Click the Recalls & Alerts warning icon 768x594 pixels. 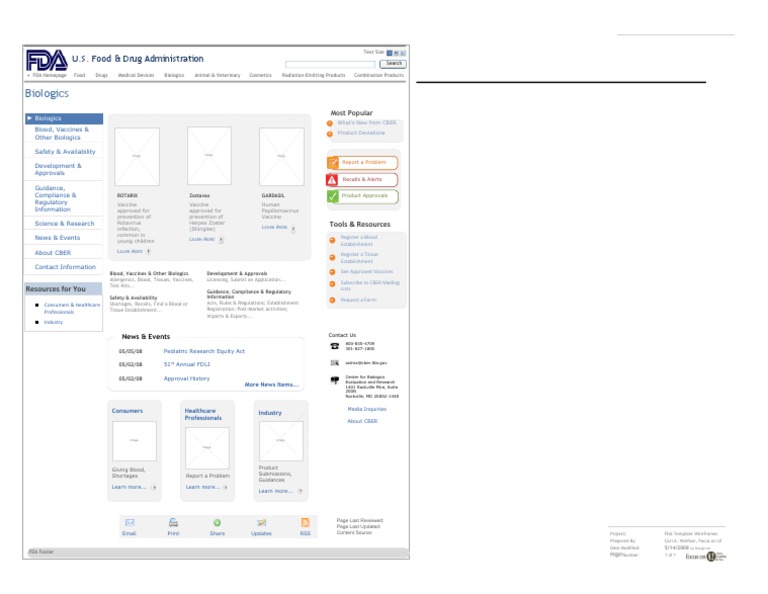coord(332,180)
